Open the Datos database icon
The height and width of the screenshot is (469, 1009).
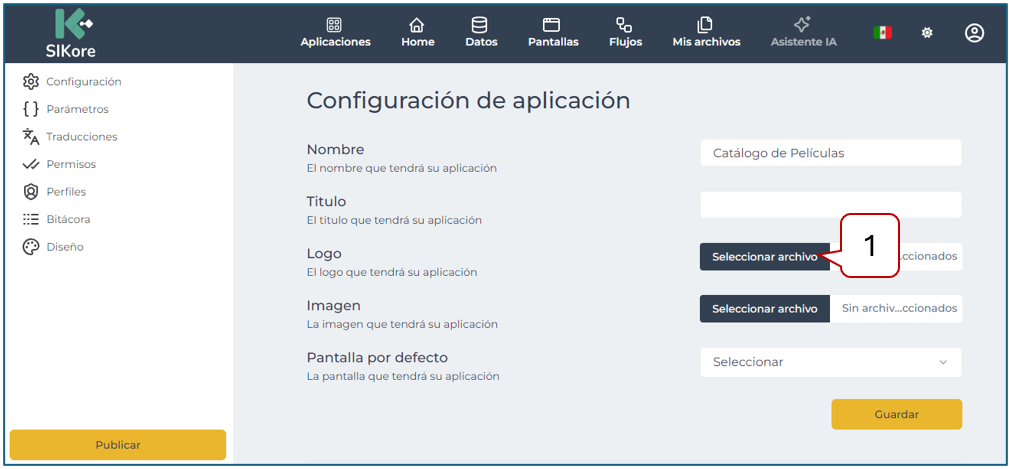pyautogui.click(x=480, y=26)
